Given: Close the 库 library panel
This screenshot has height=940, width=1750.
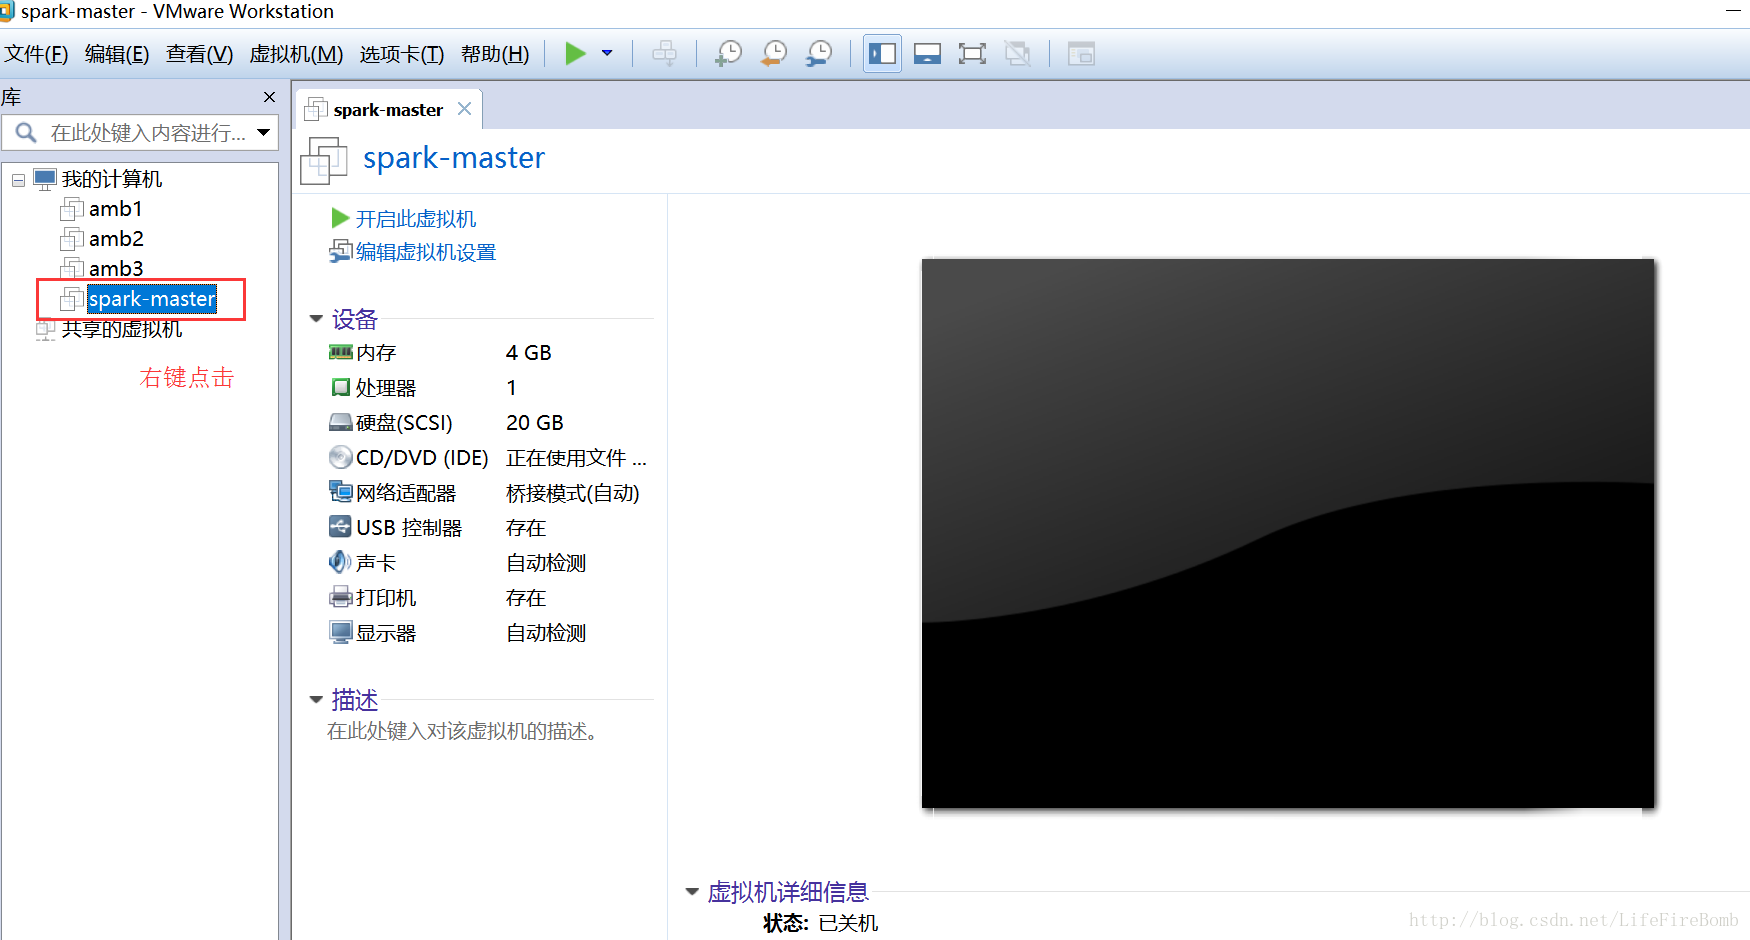Looking at the screenshot, I should click(269, 97).
